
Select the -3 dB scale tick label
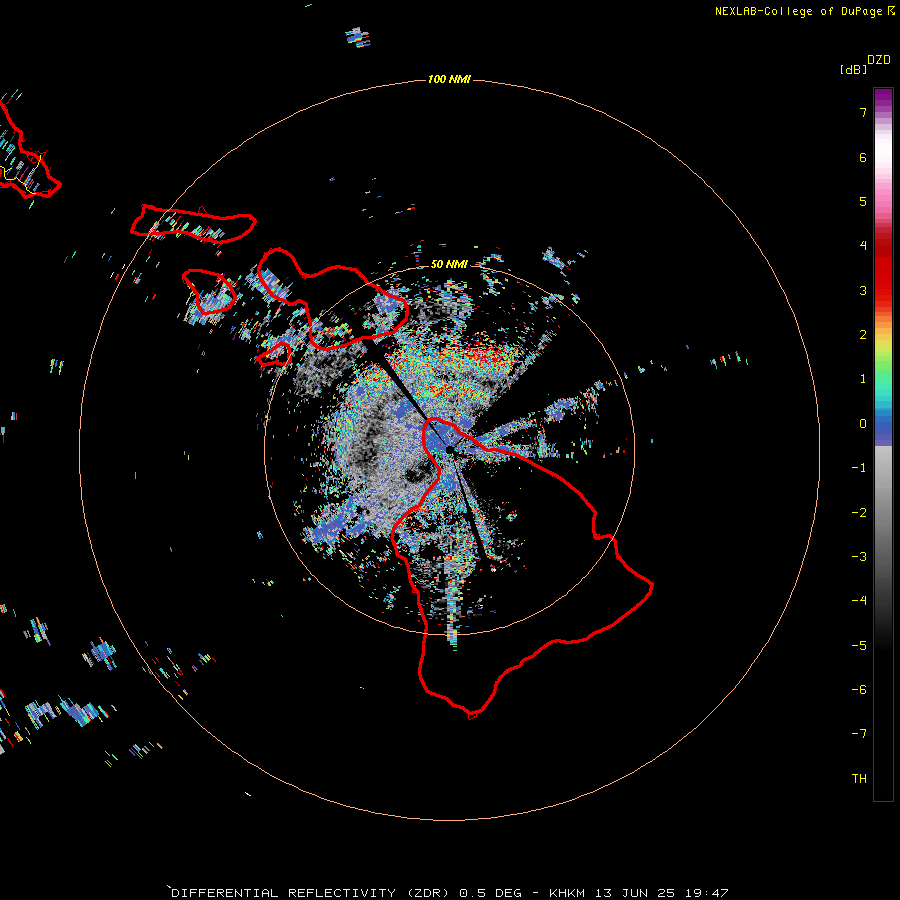click(x=859, y=557)
